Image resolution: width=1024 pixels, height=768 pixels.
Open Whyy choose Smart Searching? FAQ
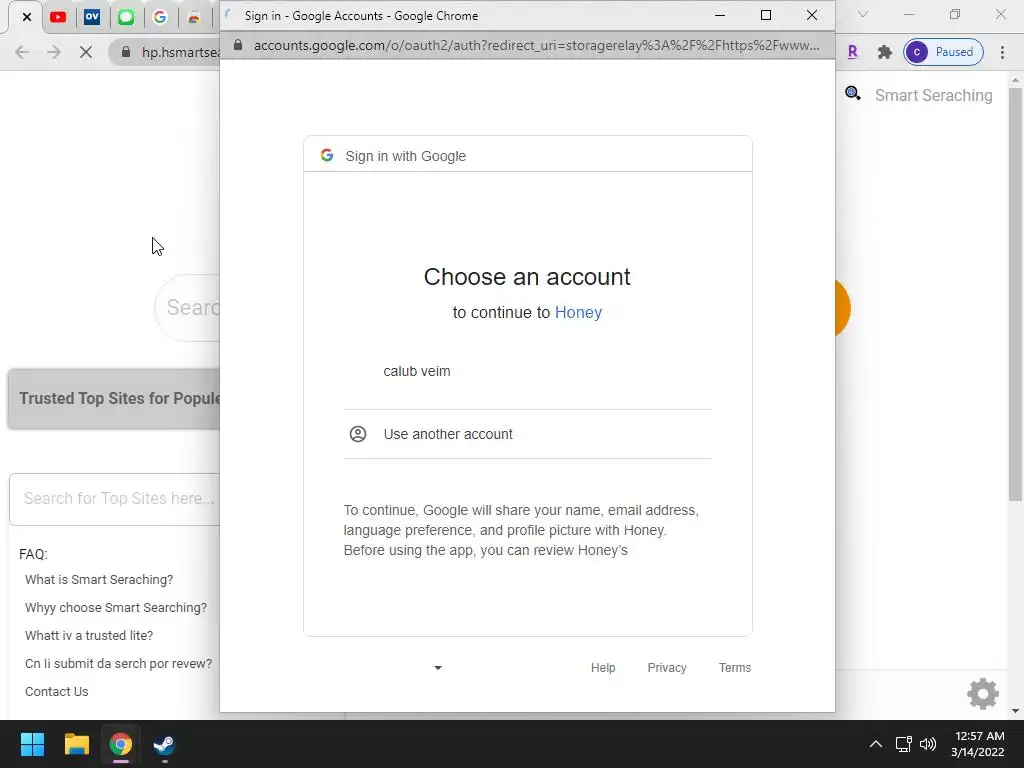pos(116,608)
